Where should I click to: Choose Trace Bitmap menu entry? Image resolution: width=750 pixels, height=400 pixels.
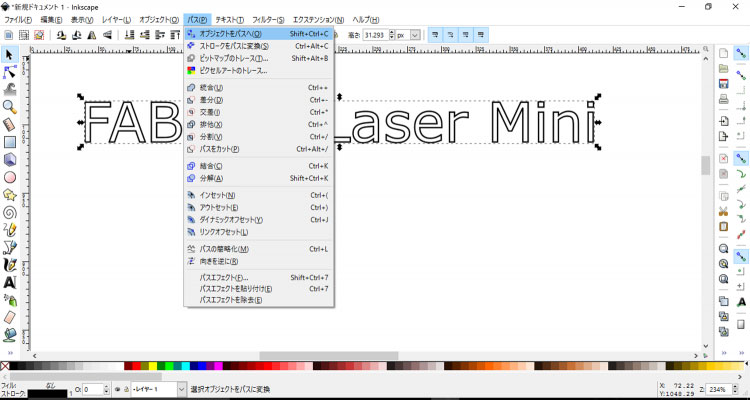[258, 58]
